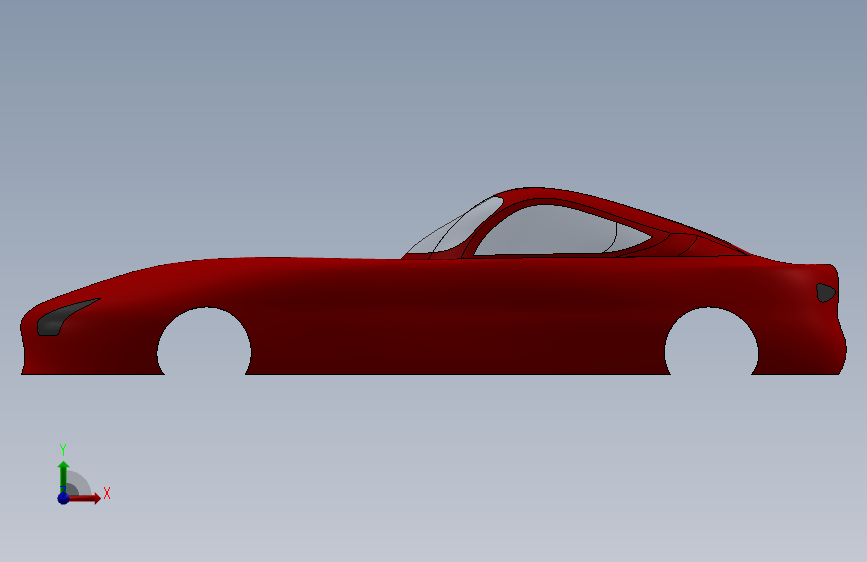Click the blue Z axis origin ball
Viewport: 867px width, 562px height.
point(63,498)
